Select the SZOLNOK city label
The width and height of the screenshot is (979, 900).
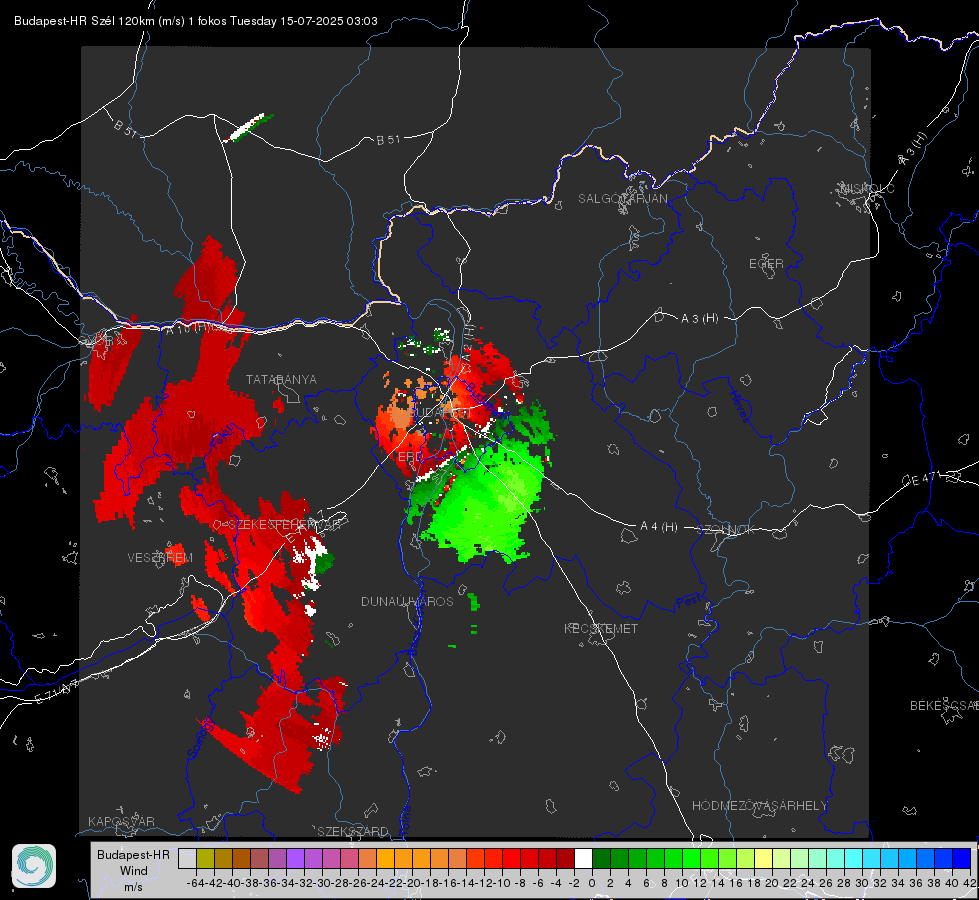[727, 530]
